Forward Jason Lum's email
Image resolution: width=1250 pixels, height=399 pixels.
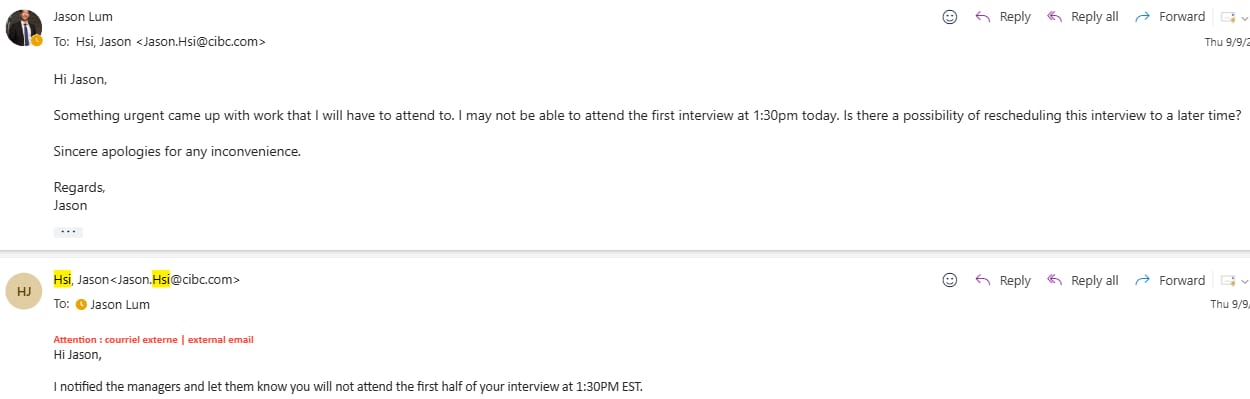(1170, 17)
